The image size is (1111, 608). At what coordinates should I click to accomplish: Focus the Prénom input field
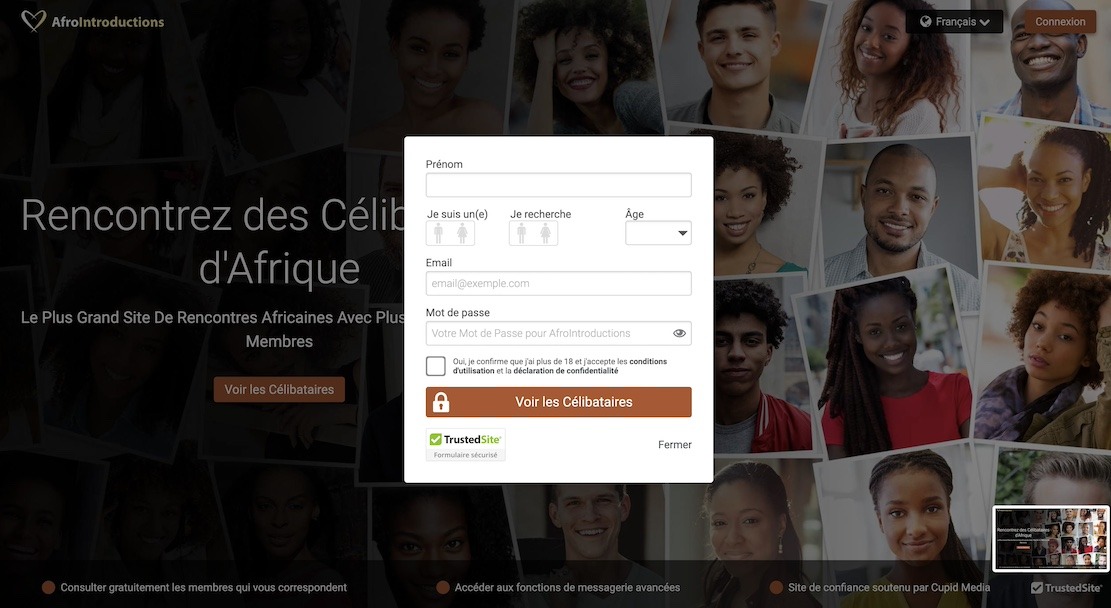(x=558, y=185)
